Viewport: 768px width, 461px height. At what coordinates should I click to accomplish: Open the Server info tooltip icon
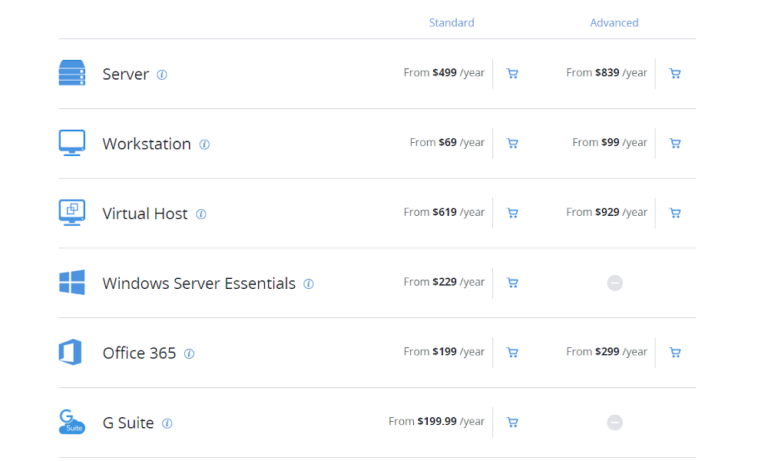(162, 74)
